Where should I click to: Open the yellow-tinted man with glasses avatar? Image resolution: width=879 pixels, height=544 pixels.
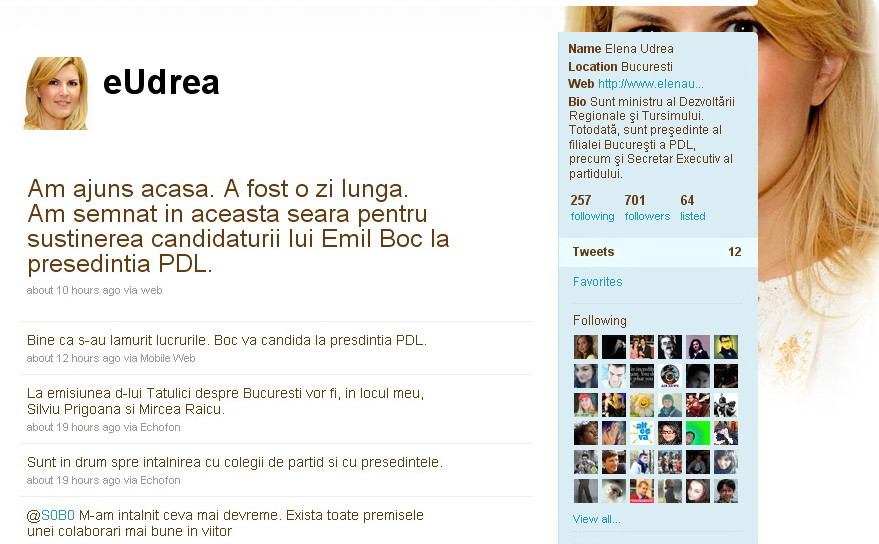[x=726, y=347]
